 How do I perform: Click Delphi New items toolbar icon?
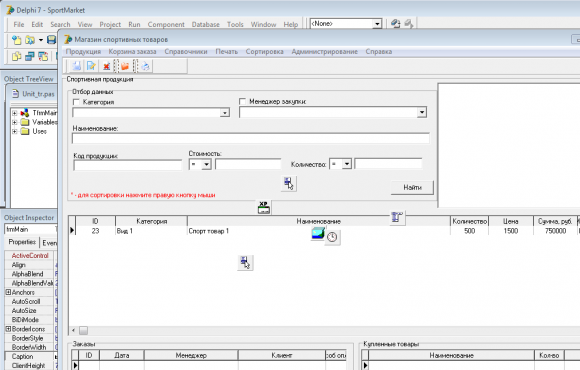(x=17, y=40)
